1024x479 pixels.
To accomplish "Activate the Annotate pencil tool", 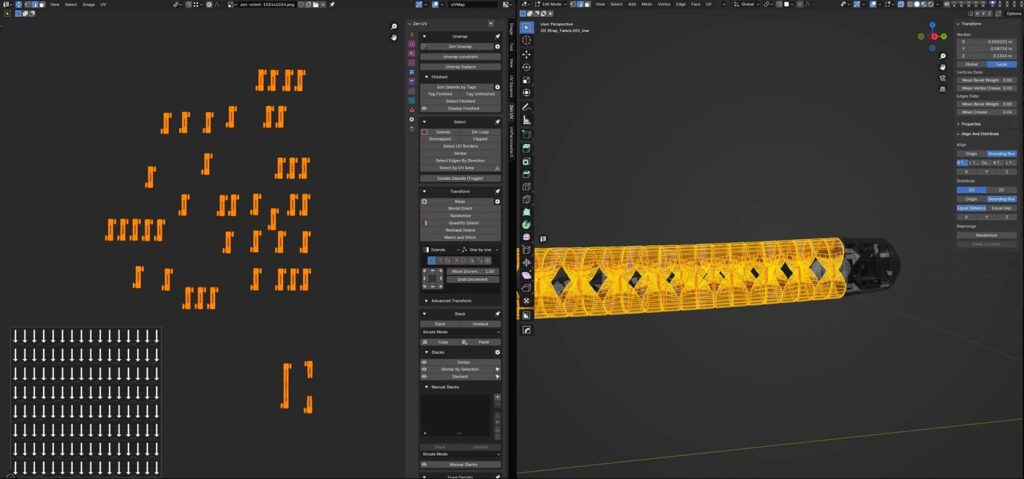I will click(x=526, y=107).
